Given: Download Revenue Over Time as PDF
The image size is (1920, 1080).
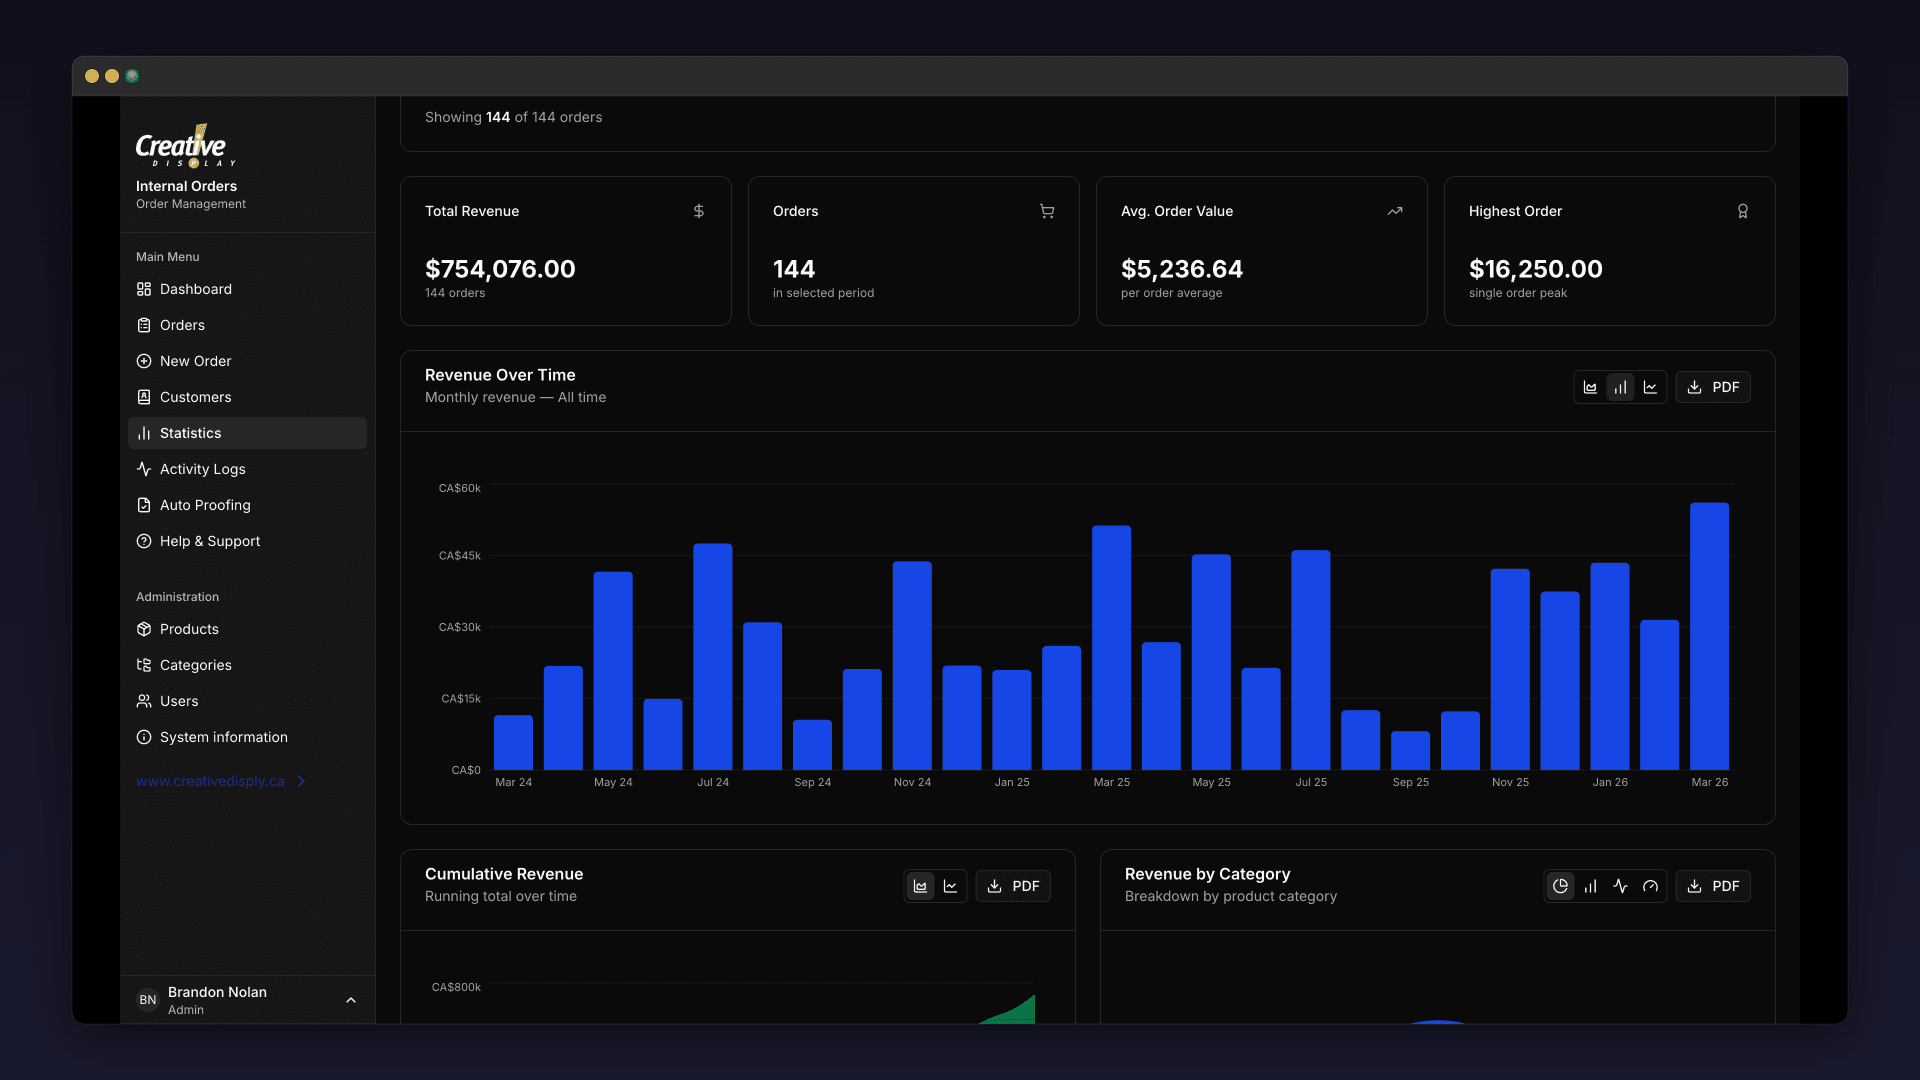Looking at the screenshot, I should tap(1712, 387).
